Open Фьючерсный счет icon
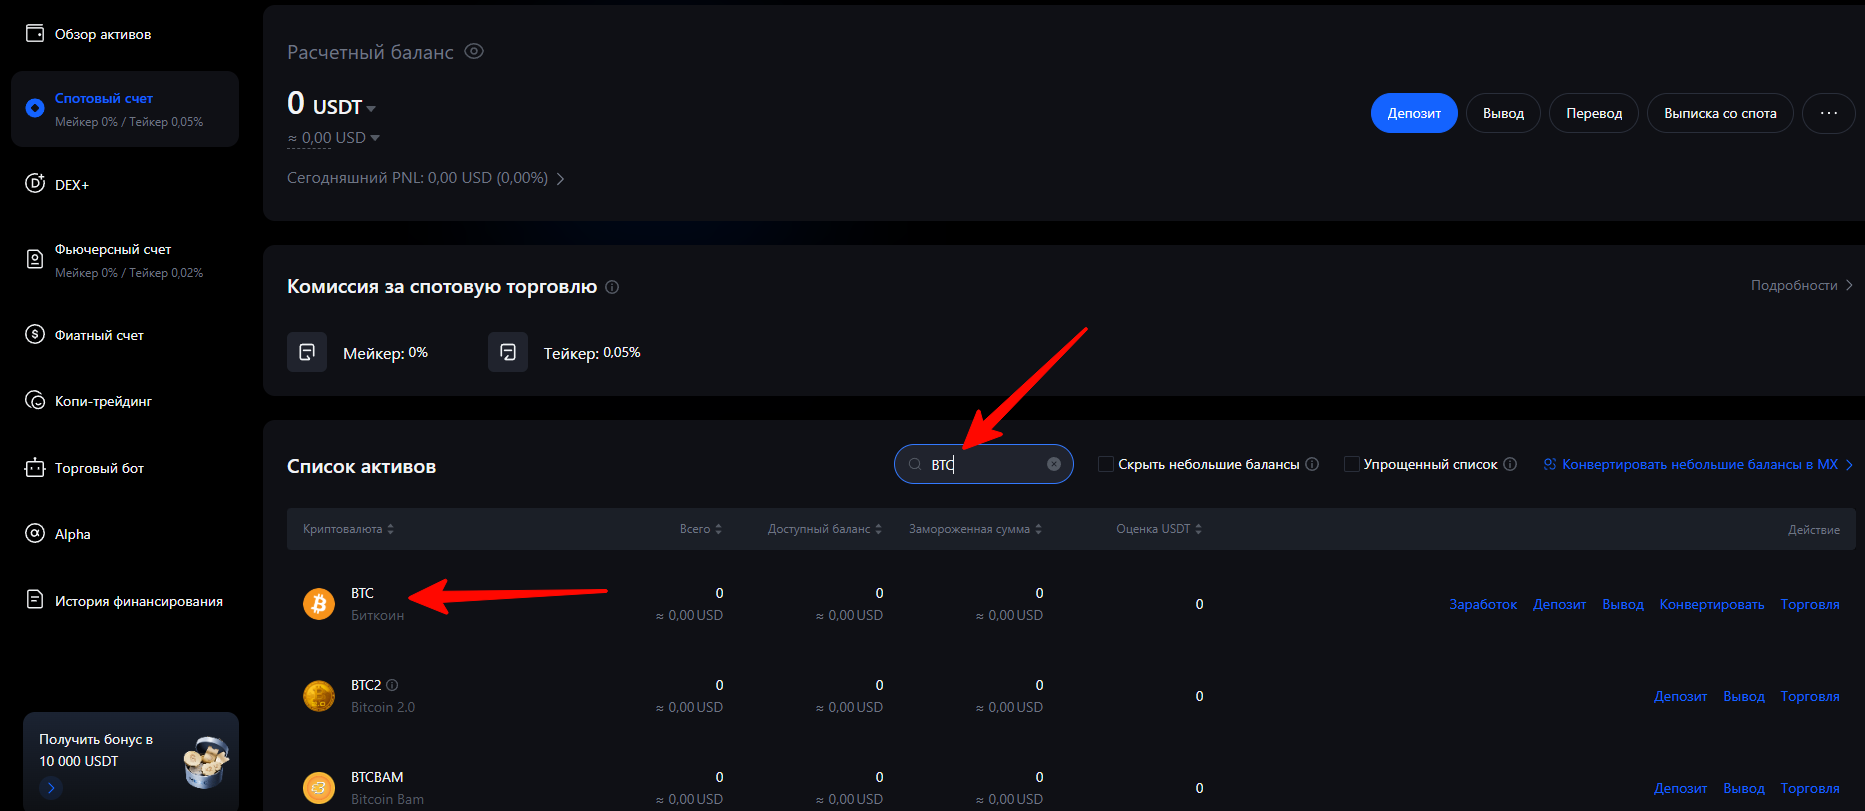 click(x=35, y=260)
